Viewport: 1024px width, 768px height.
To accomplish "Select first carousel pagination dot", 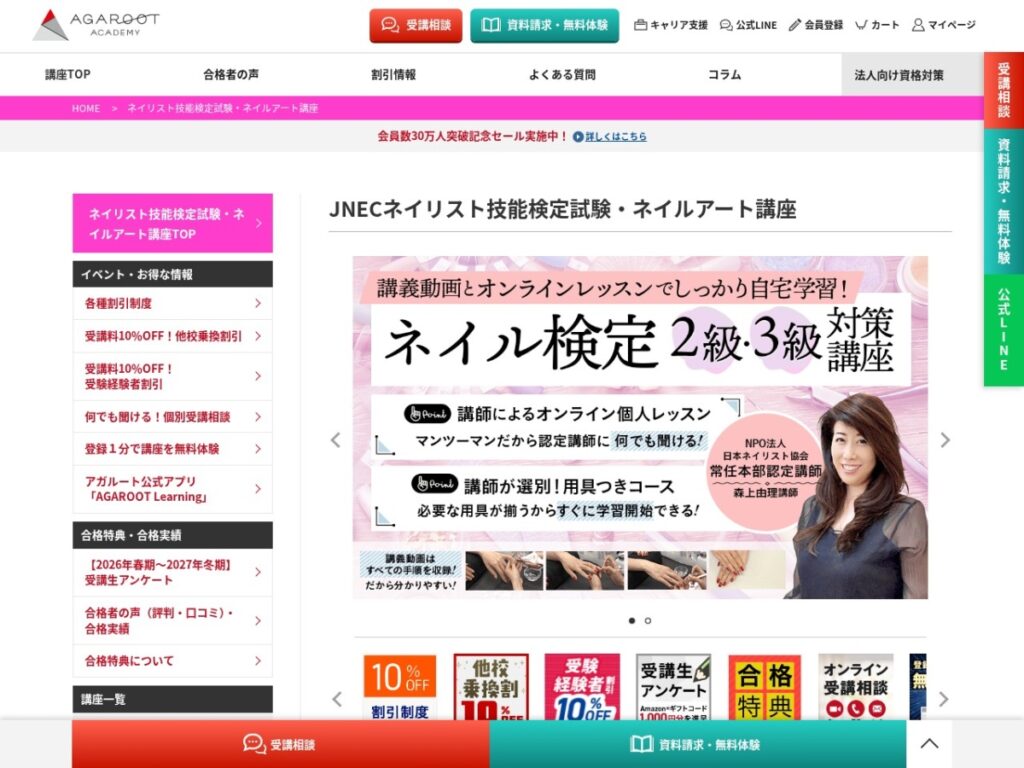I will (x=632, y=621).
